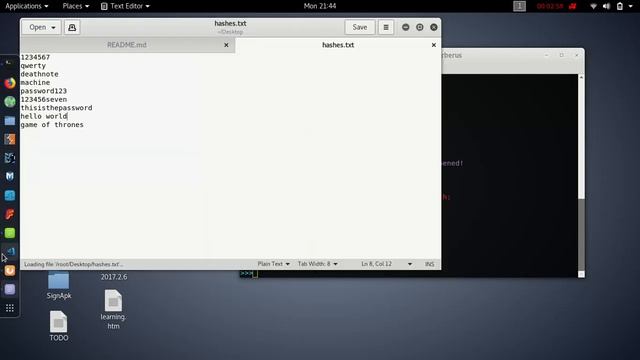The width and height of the screenshot is (640, 360).
Task: Open the bright green square dock icon
Action: [10, 233]
